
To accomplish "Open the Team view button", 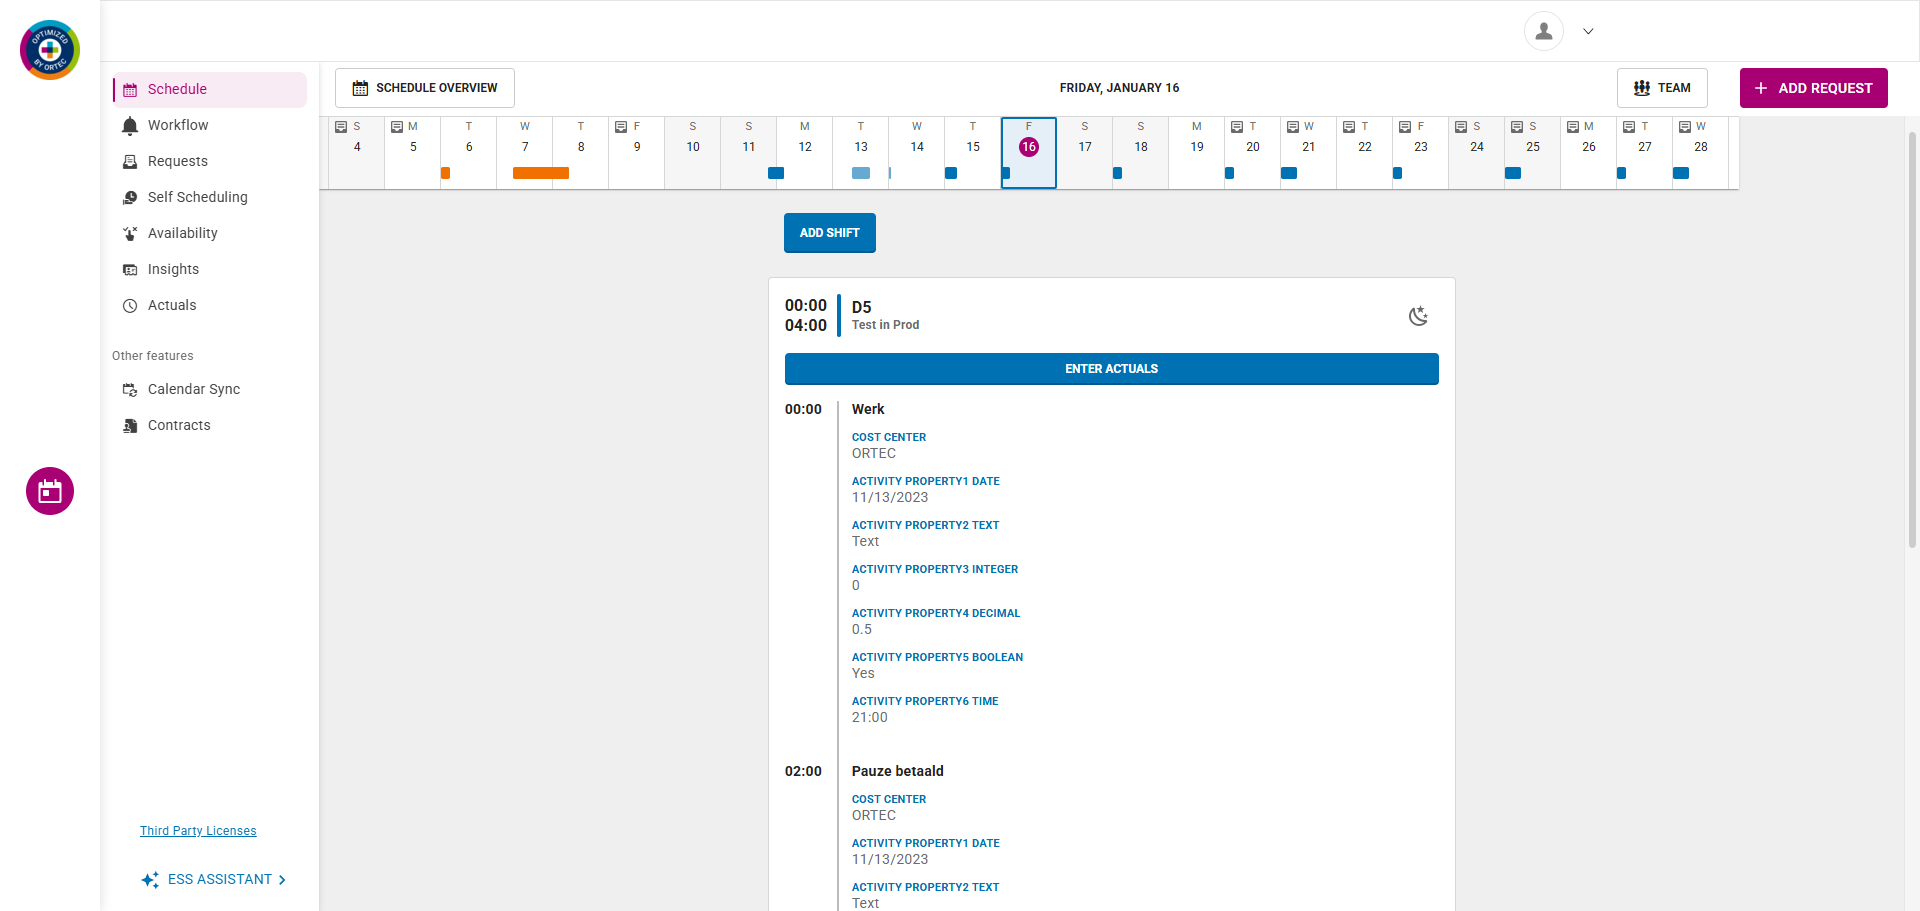I will coord(1662,88).
